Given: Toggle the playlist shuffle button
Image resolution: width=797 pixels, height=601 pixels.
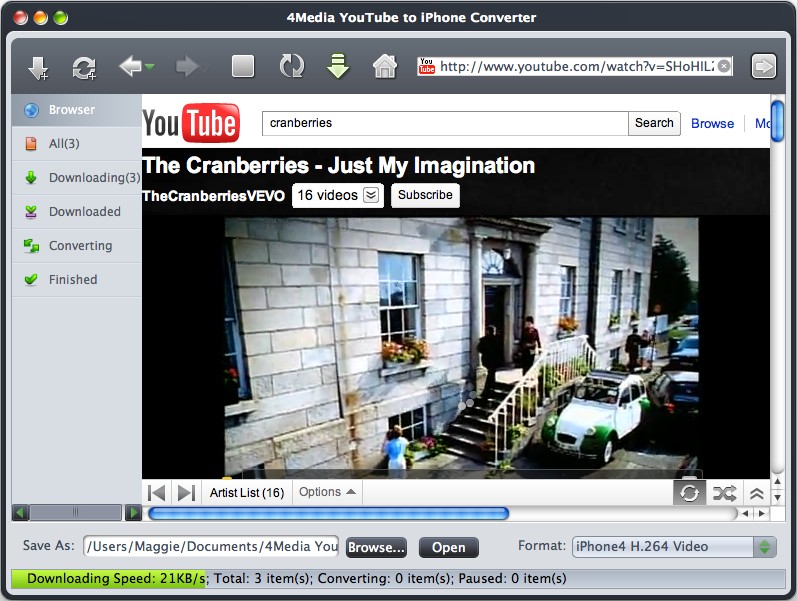Looking at the screenshot, I should (724, 493).
